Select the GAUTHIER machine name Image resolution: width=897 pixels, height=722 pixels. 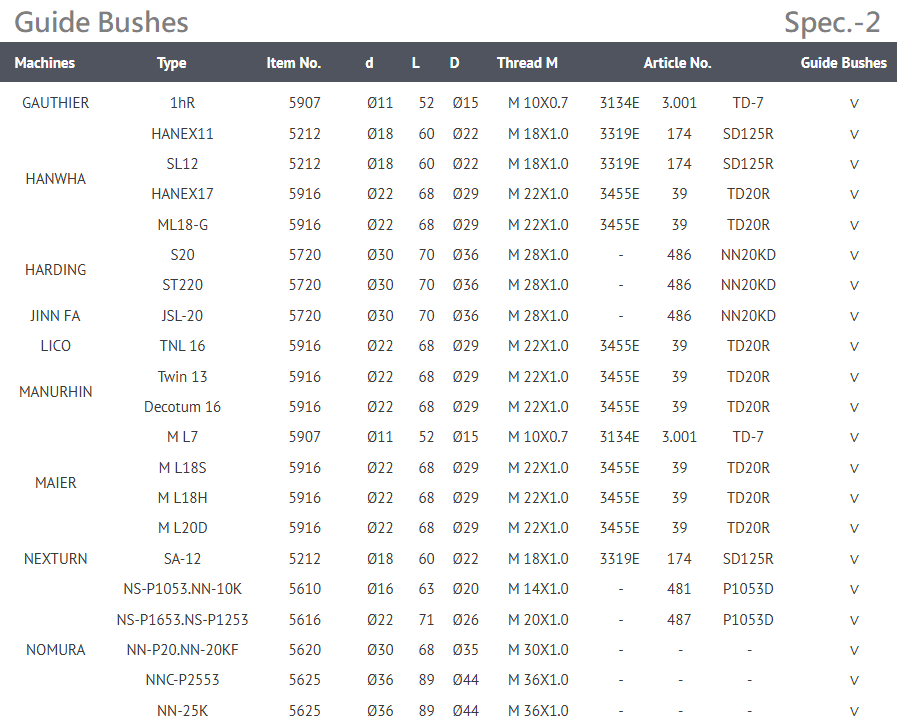tap(56, 103)
